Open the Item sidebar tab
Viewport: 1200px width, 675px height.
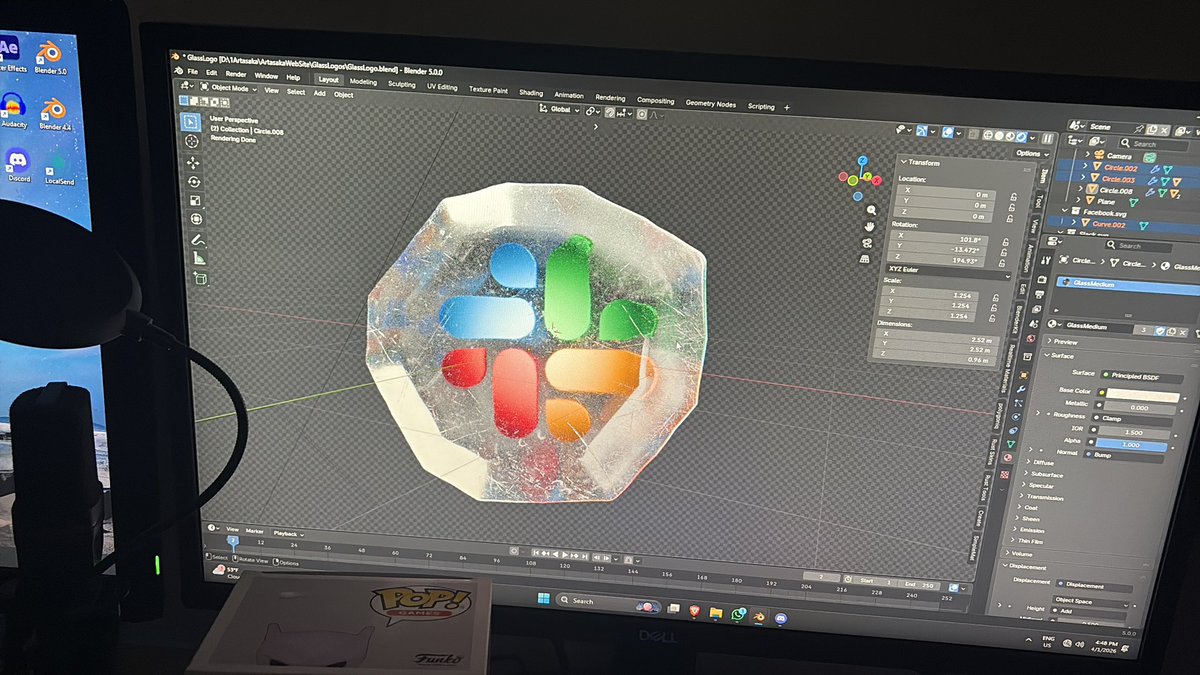coord(1044,175)
